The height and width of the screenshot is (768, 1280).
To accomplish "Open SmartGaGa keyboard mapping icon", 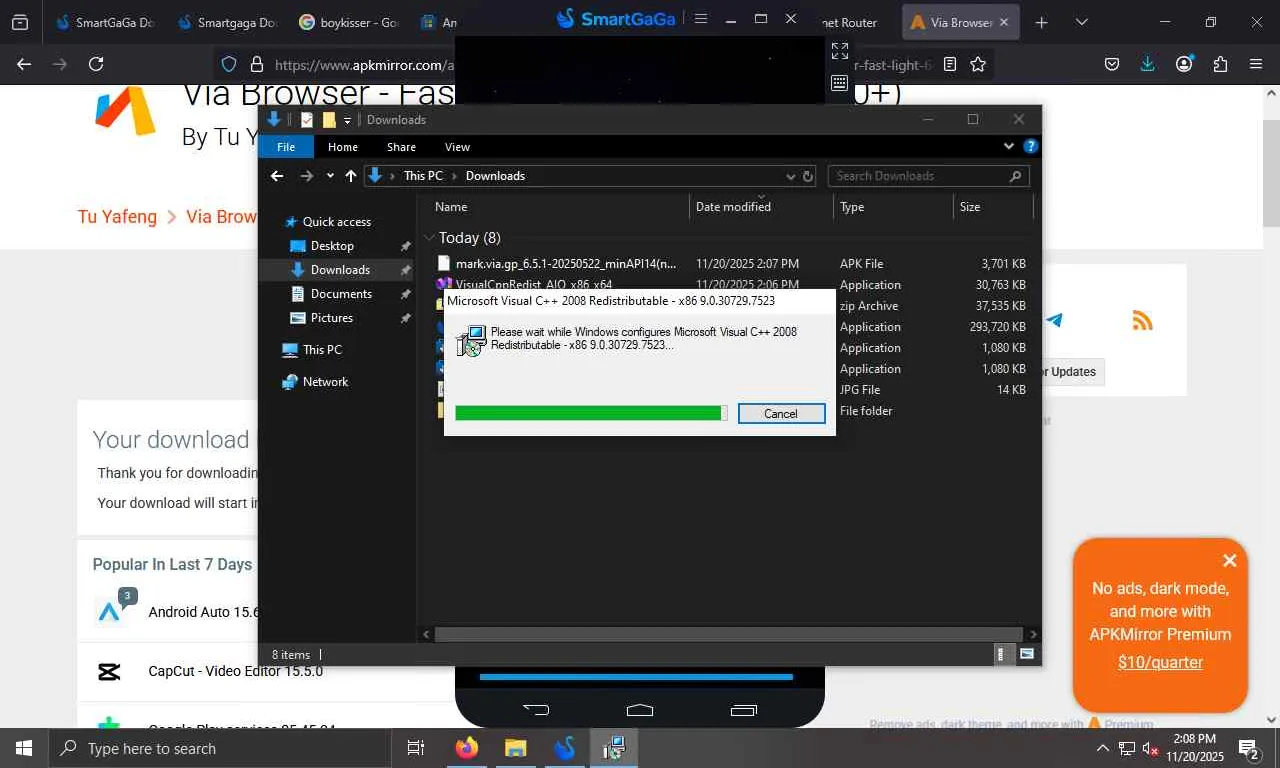I will (840, 82).
